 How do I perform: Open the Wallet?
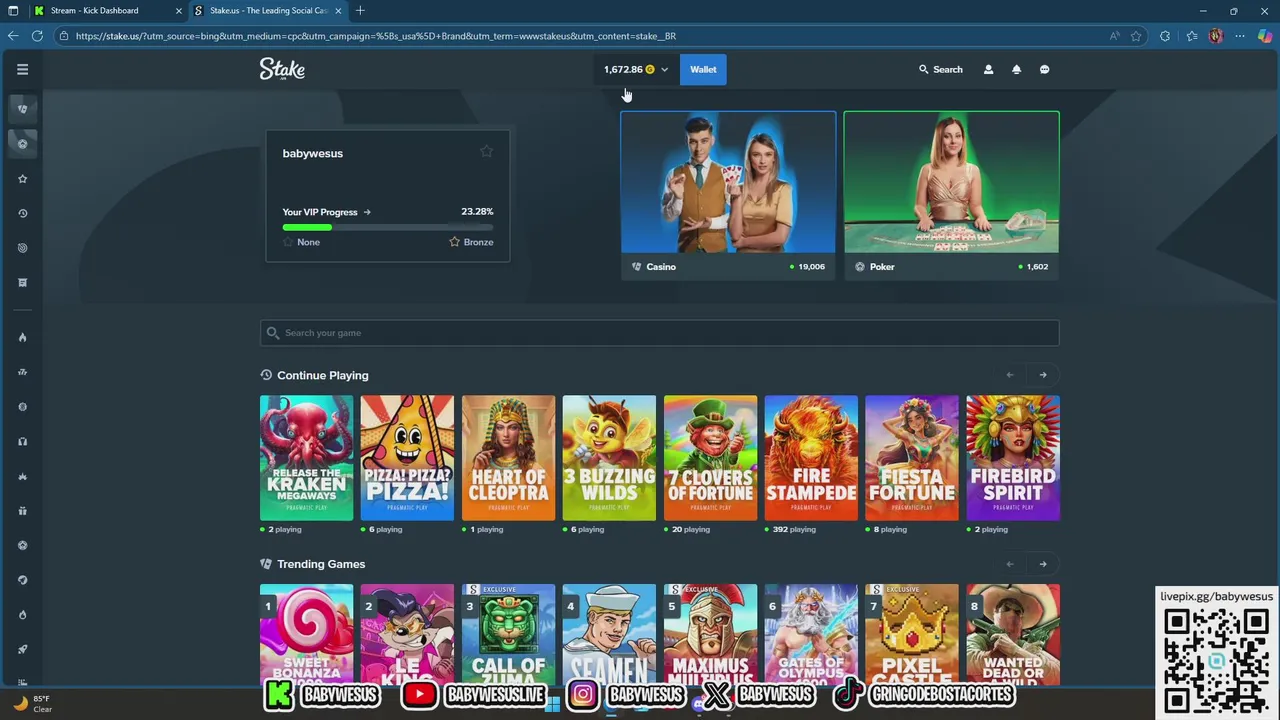(703, 70)
